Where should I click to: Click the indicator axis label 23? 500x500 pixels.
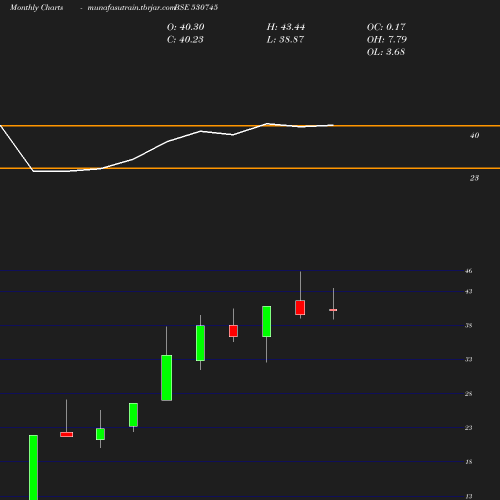474,178
